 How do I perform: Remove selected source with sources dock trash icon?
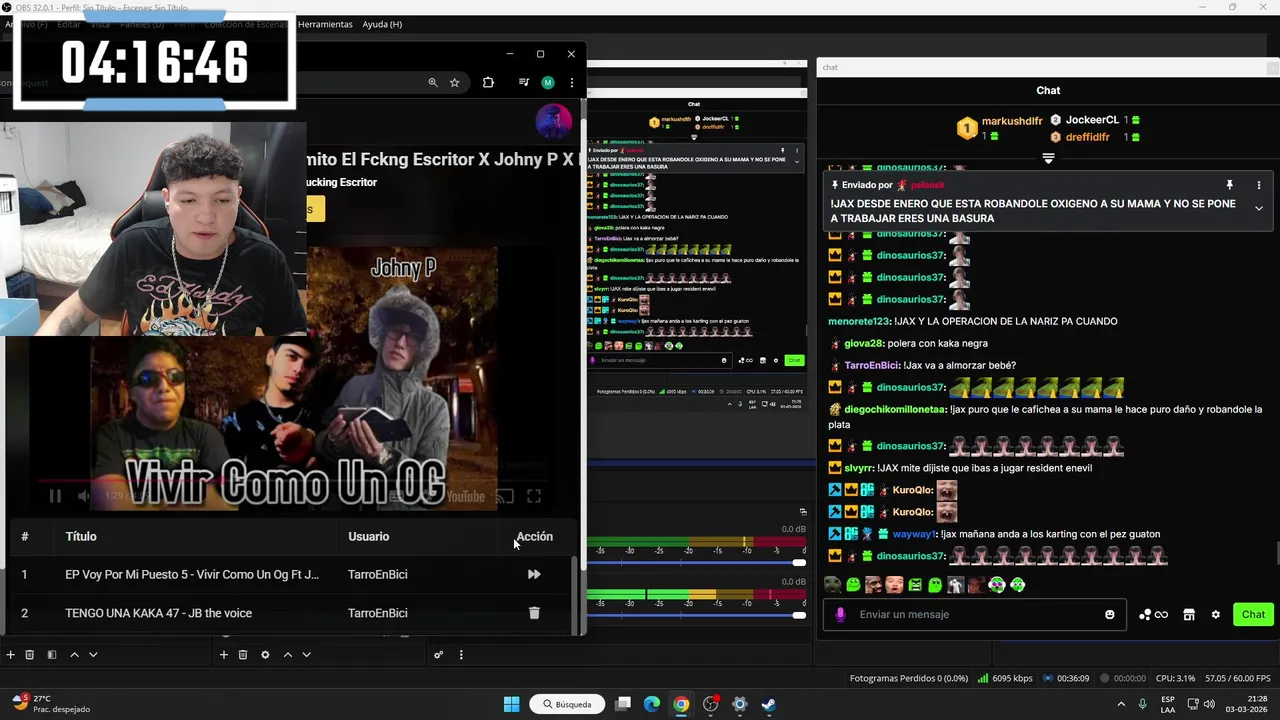(x=243, y=655)
